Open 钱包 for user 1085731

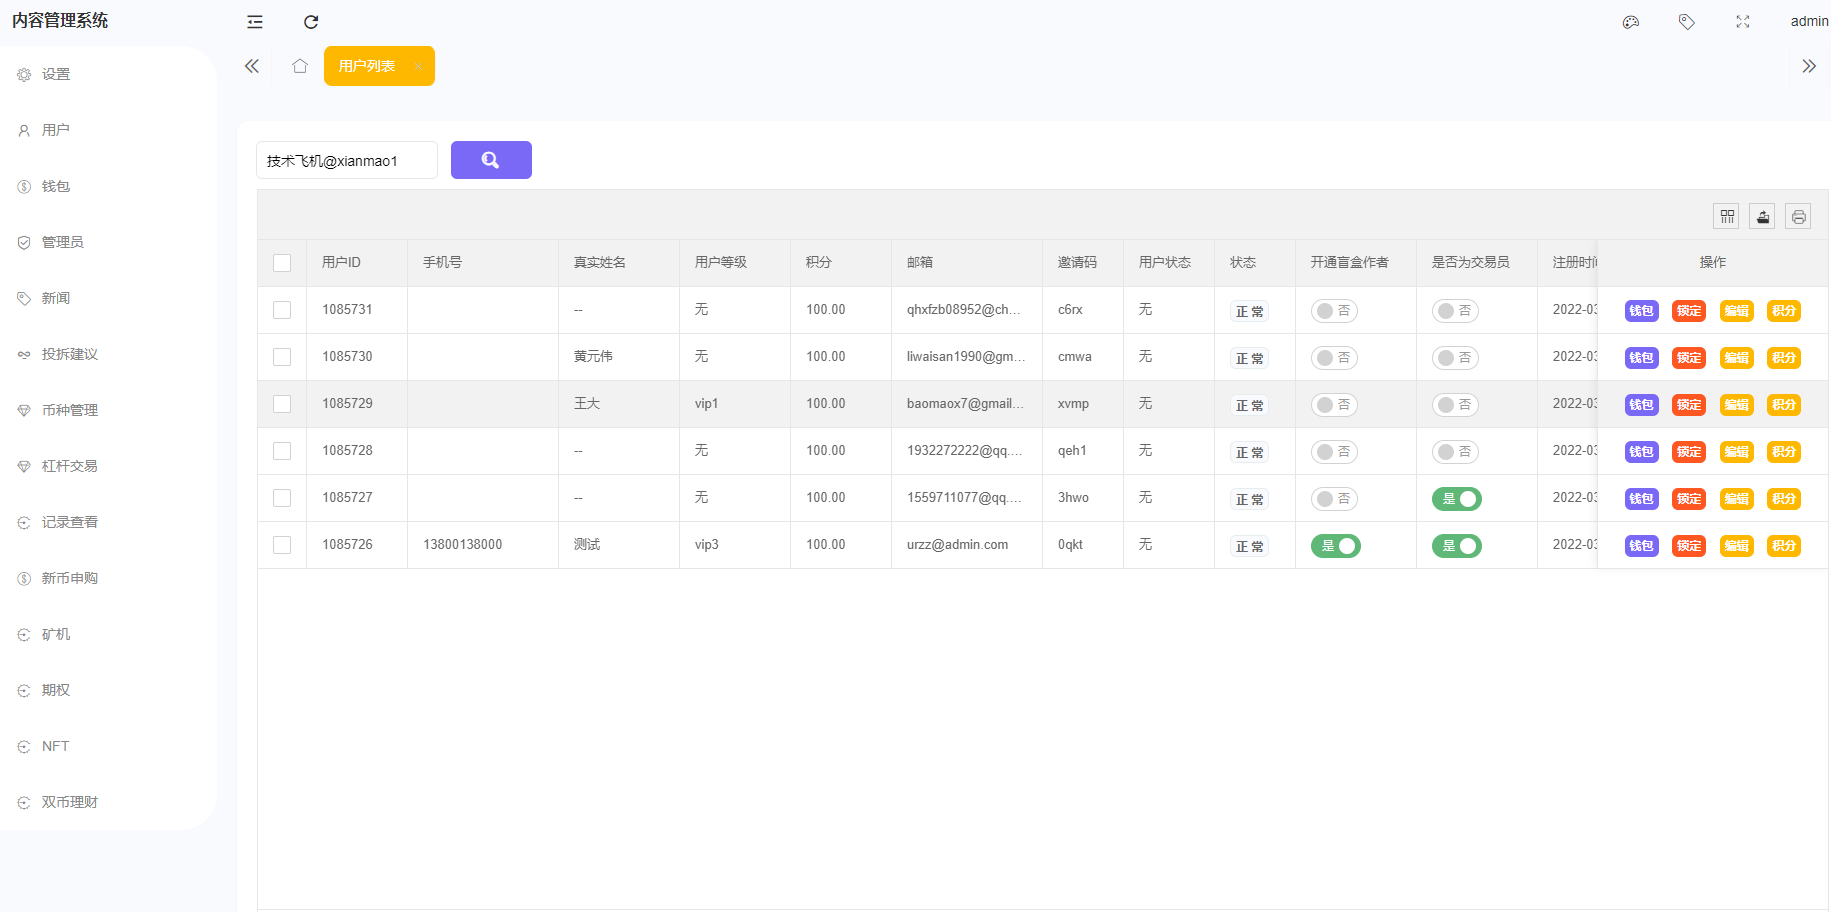coord(1641,311)
